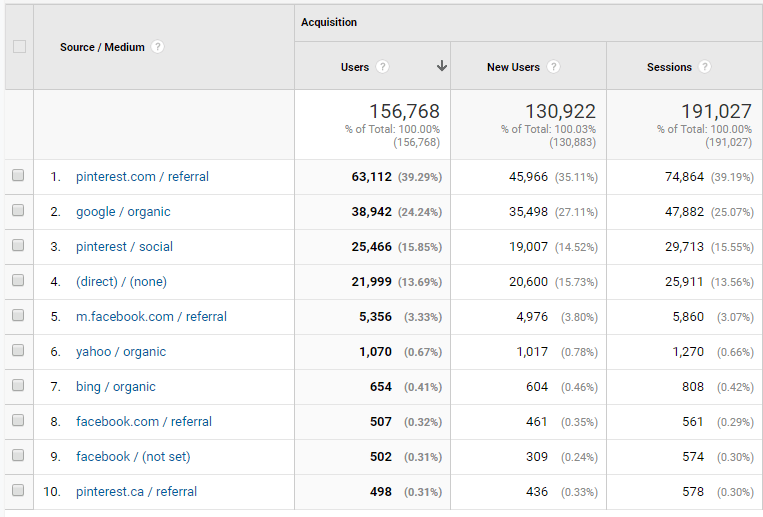Click the Users column sort arrow
Image resolution: width=763 pixels, height=517 pixels.
[x=441, y=66]
